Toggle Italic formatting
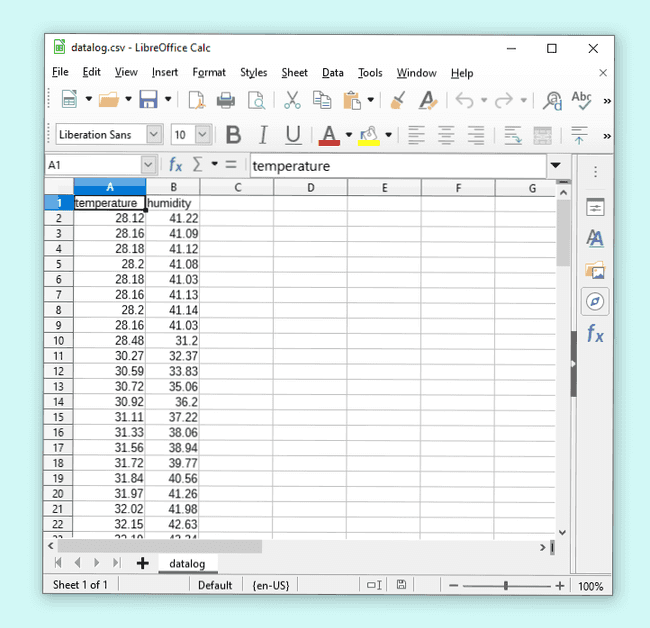 click(x=263, y=135)
